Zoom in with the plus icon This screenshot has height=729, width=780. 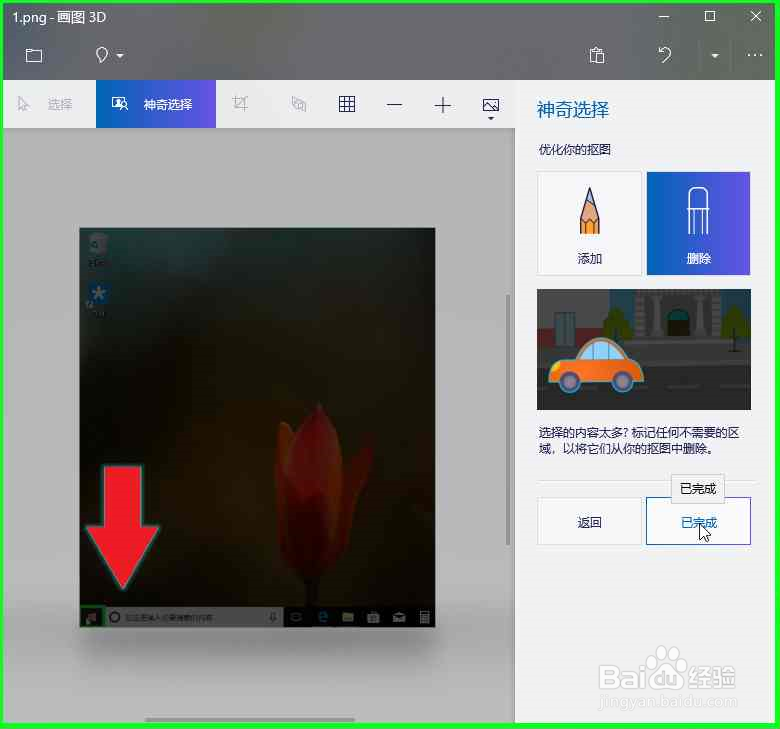tap(443, 105)
